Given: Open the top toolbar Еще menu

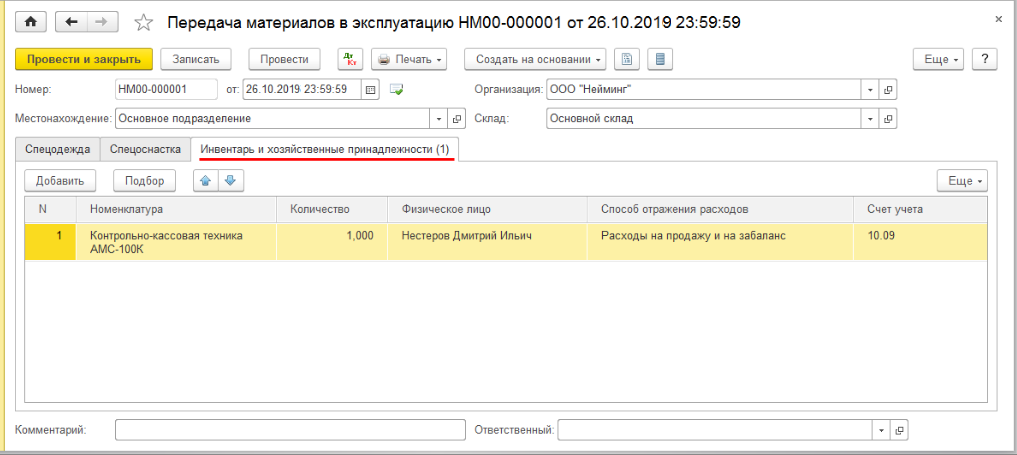Looking at the screenshot, I should click(x=939, y=59).
